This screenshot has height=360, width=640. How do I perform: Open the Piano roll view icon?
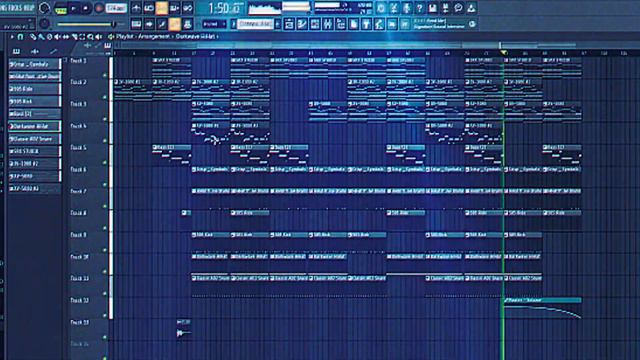(302, 24)
